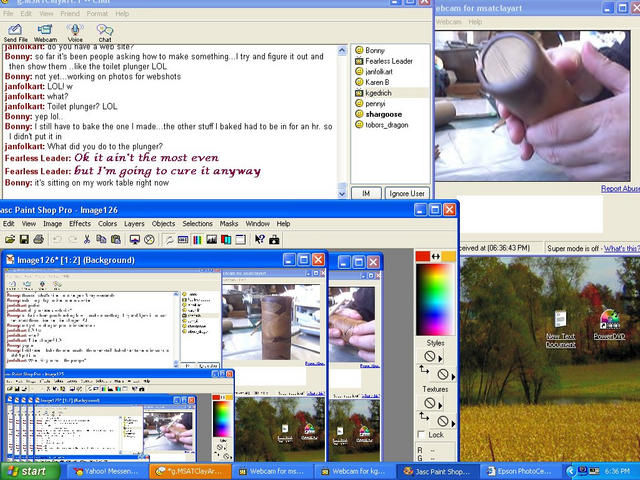Expand background Textures flyout arrow

coord(453,422)
